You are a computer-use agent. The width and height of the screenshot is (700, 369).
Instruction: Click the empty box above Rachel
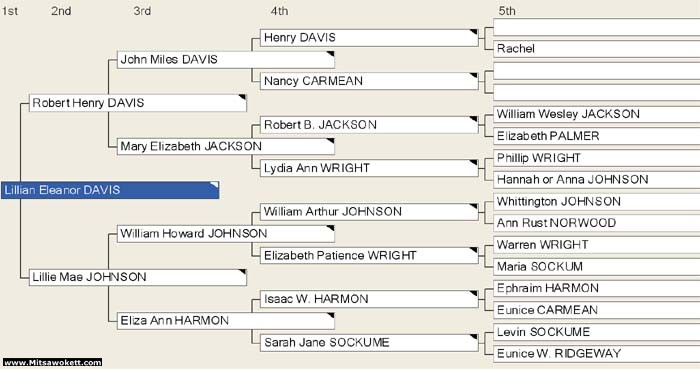(x=597, y=27)
